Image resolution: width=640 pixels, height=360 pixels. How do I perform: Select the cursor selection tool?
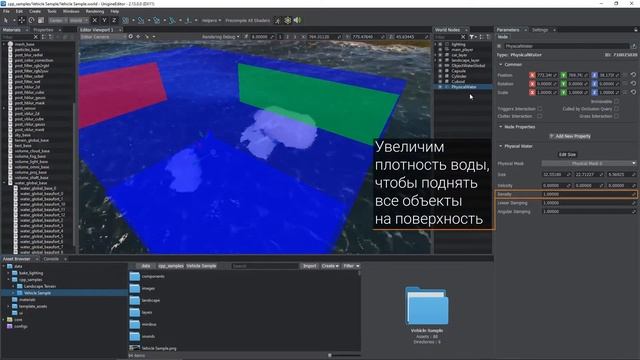pyautogui.click(x=6, y=20)
